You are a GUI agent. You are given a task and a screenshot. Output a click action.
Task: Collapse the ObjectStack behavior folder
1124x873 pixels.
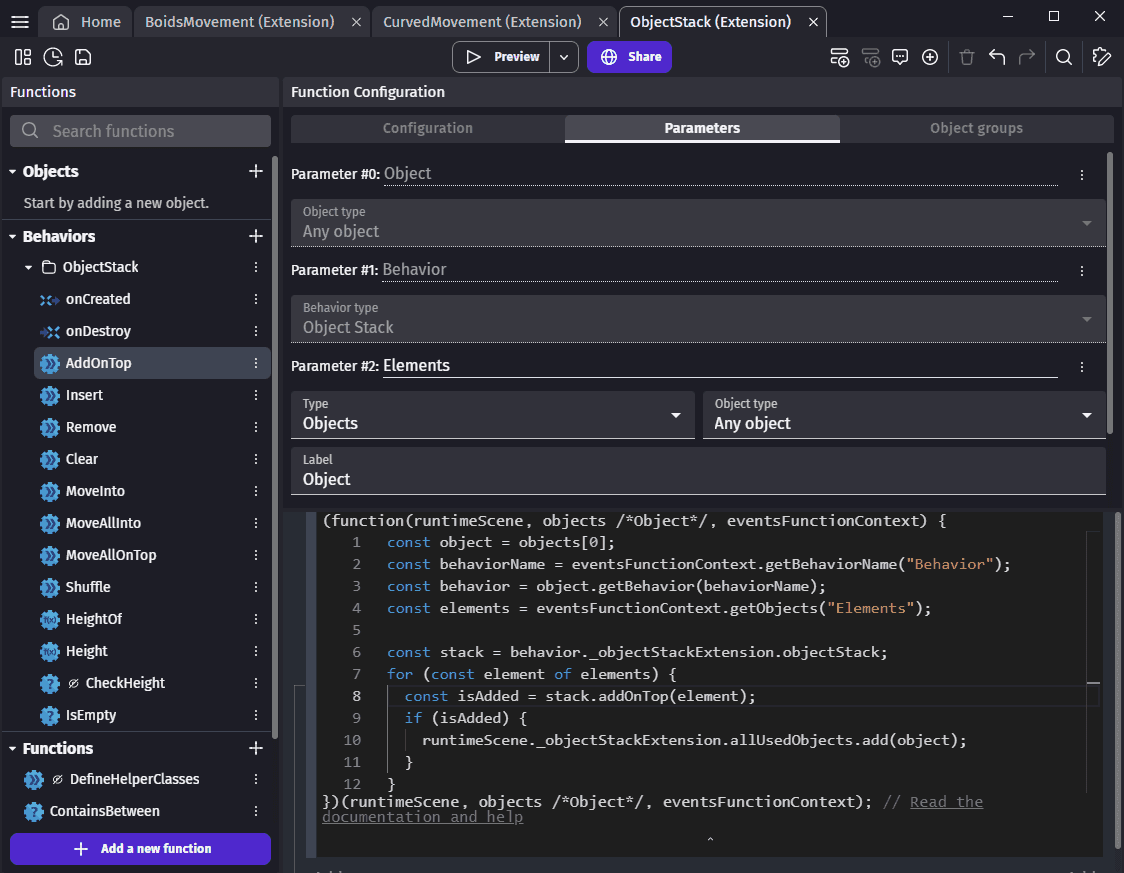pyautogui.click(x=29, y=268)
